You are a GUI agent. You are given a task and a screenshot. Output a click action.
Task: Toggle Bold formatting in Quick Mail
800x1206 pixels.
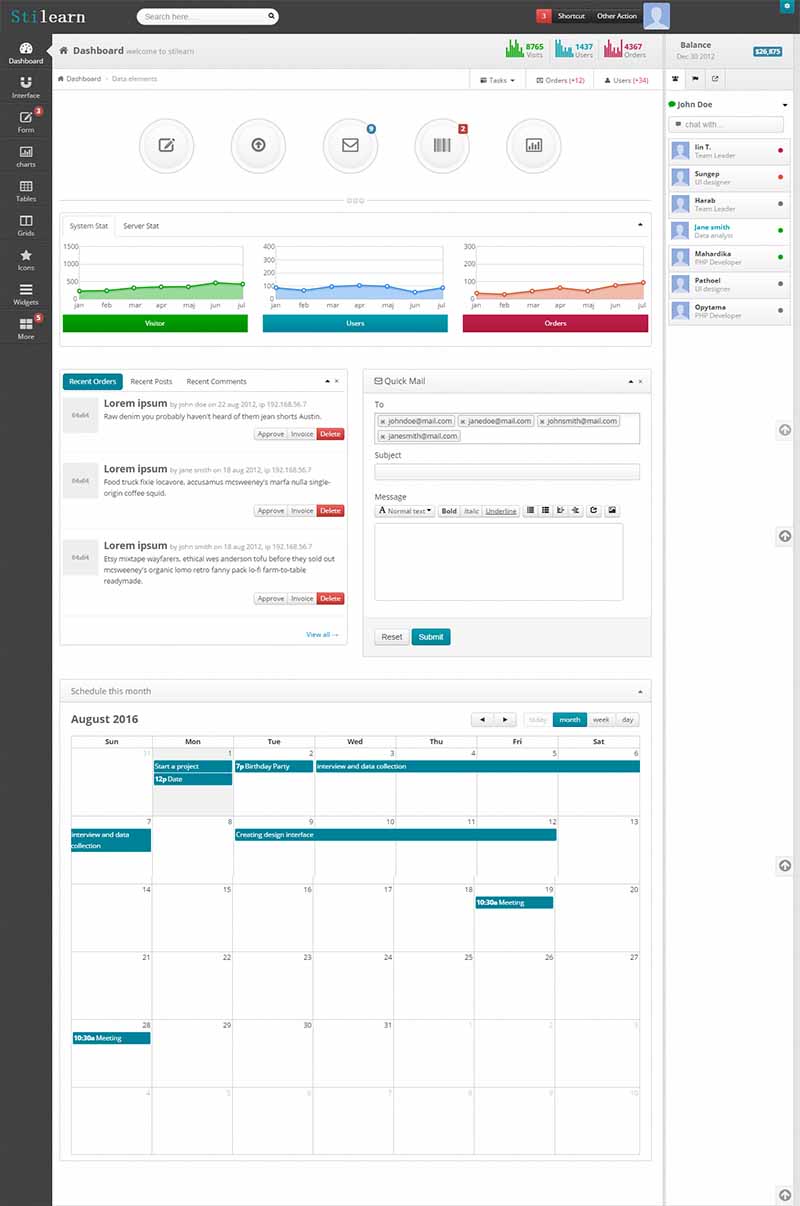[x=449, y=511]
